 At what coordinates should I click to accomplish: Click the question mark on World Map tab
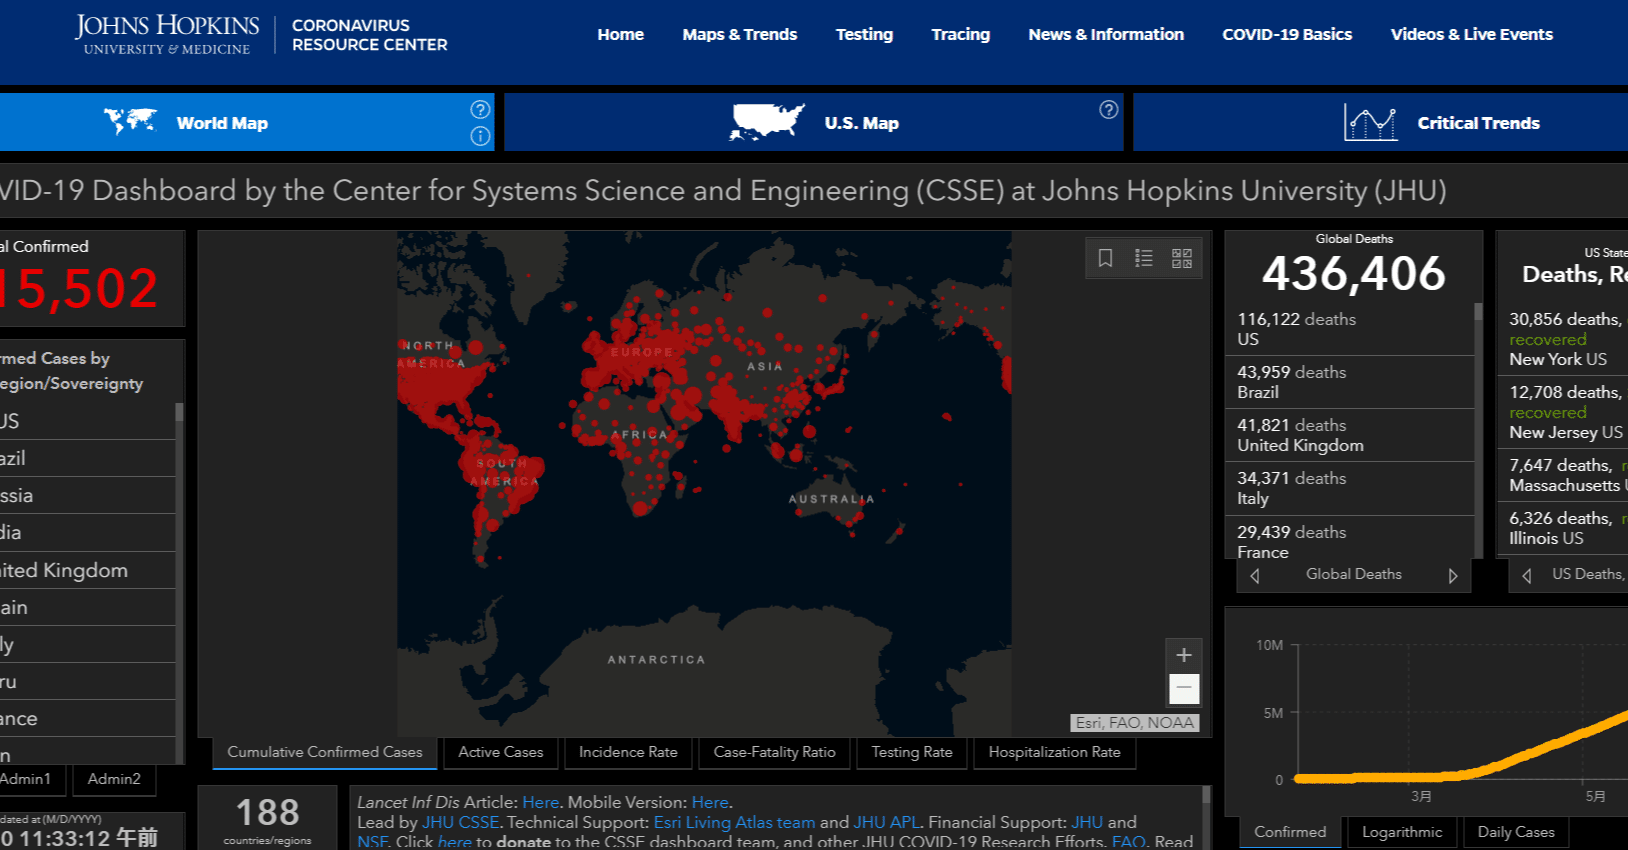(480, 109)
